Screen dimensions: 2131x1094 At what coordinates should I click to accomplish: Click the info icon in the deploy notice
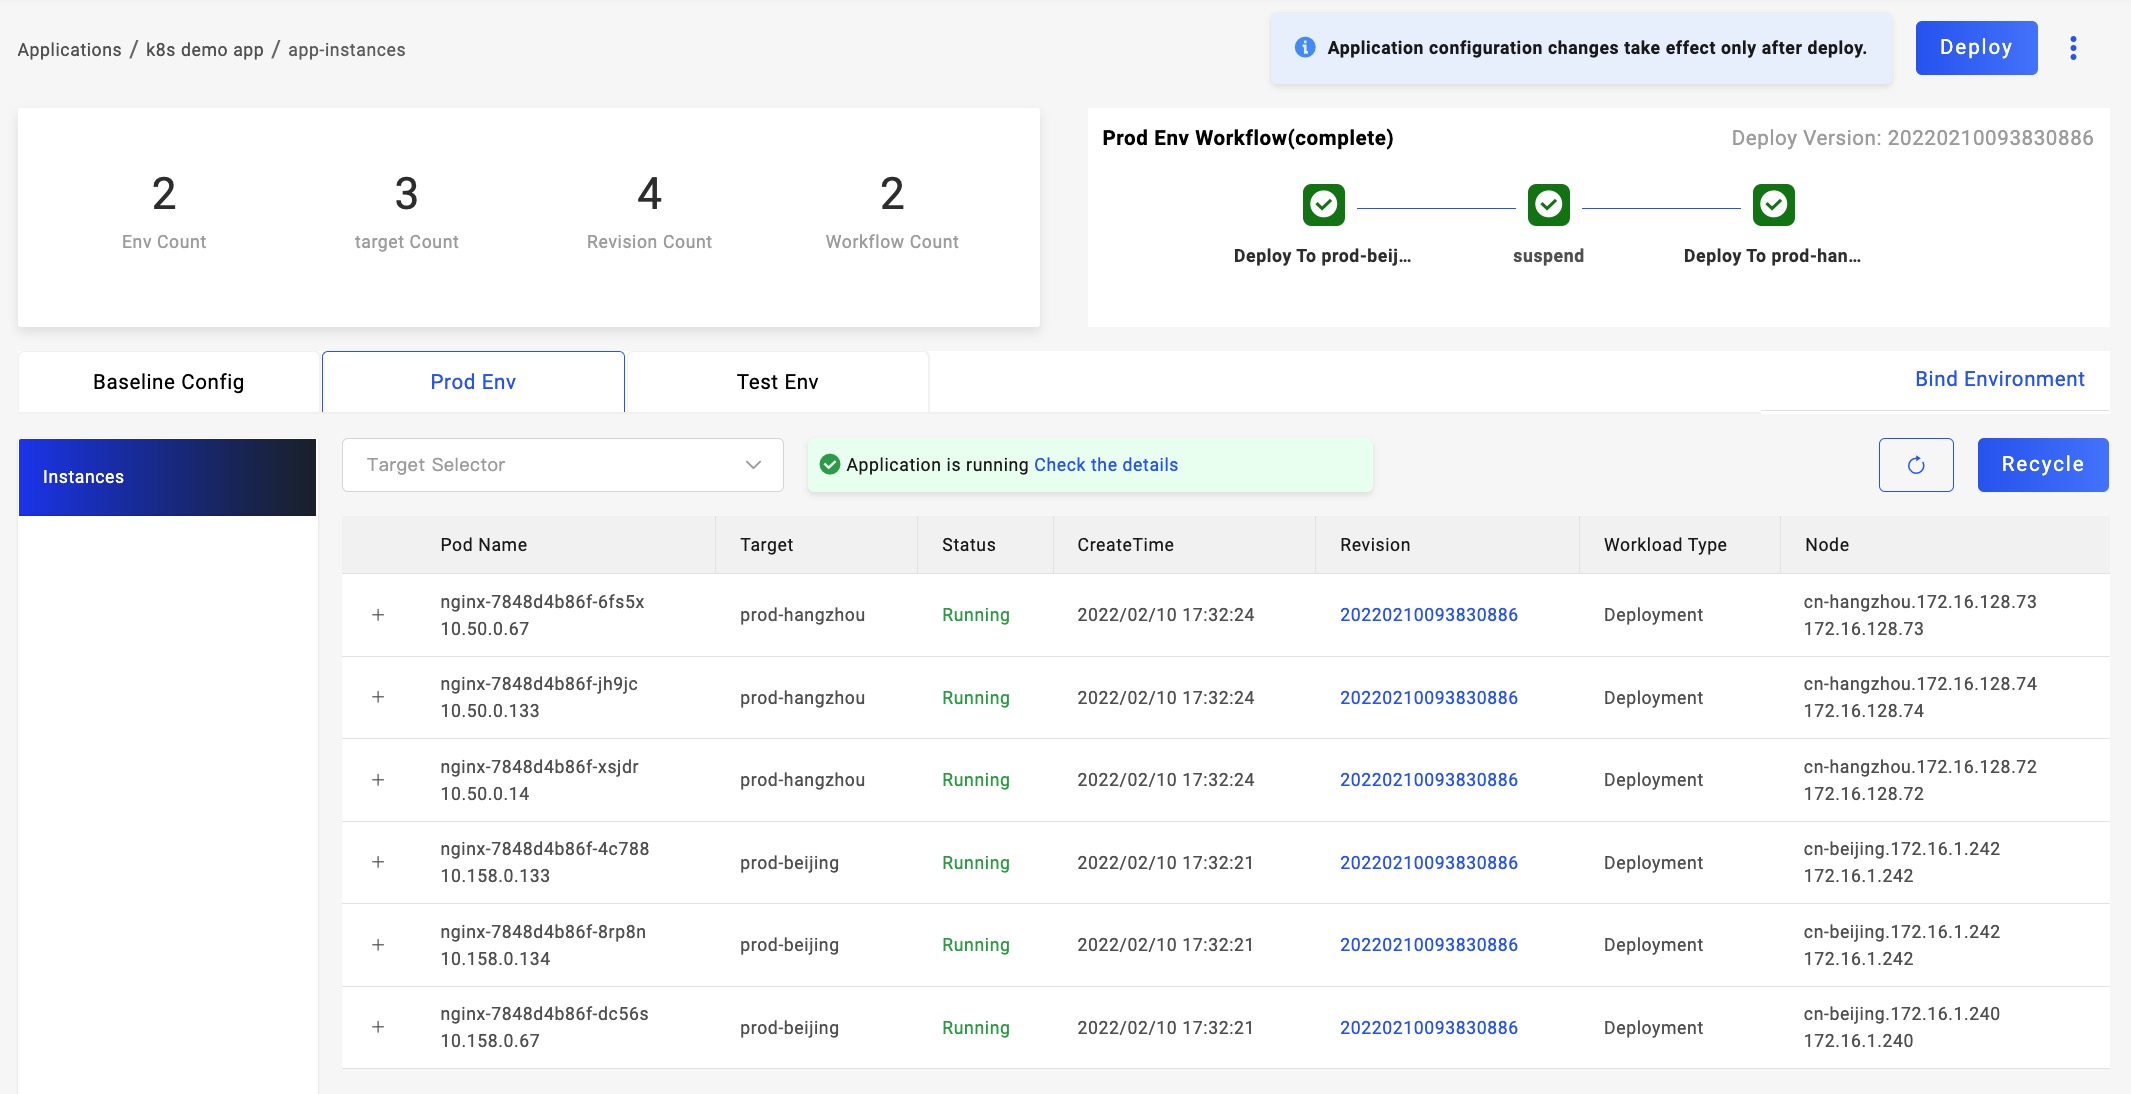point(1304,48)
